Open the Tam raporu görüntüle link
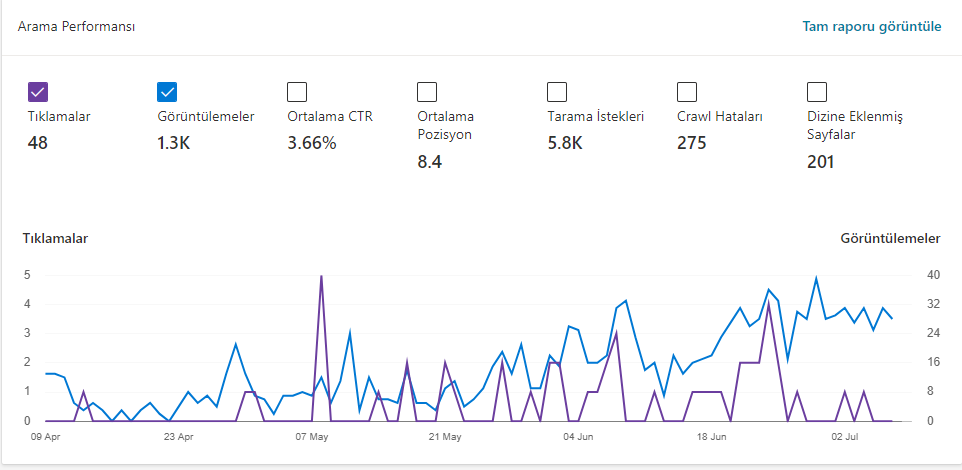The width and height of the screenshot is (962, 470). (872, 27)
